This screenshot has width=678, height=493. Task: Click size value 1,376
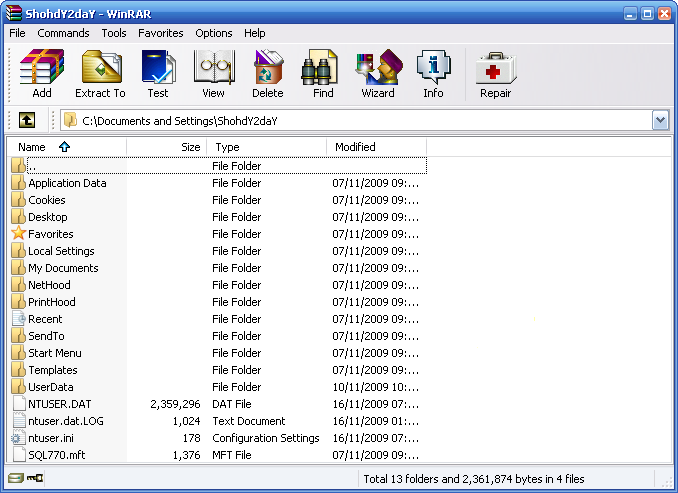pyautogui.click(x=186, y=455)
